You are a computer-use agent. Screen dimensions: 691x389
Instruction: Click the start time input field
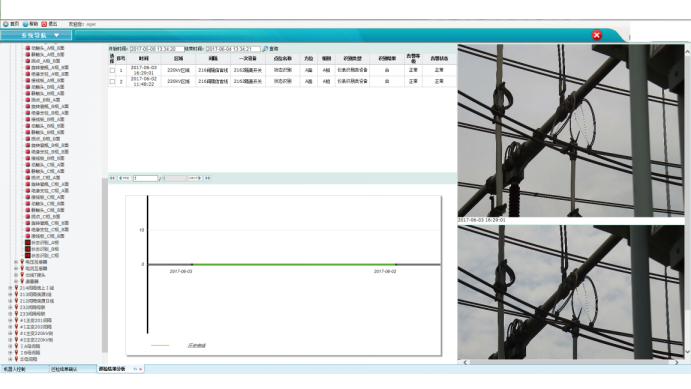[x=156, y=49]
